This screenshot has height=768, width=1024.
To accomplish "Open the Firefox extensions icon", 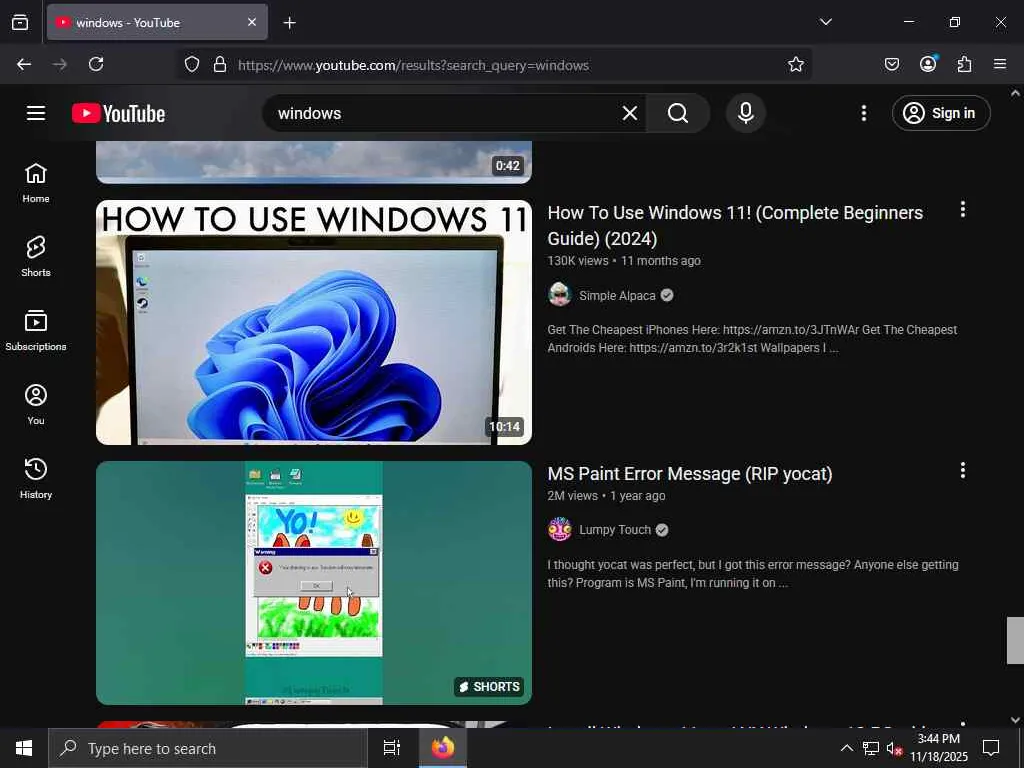I will coord(964,64).
